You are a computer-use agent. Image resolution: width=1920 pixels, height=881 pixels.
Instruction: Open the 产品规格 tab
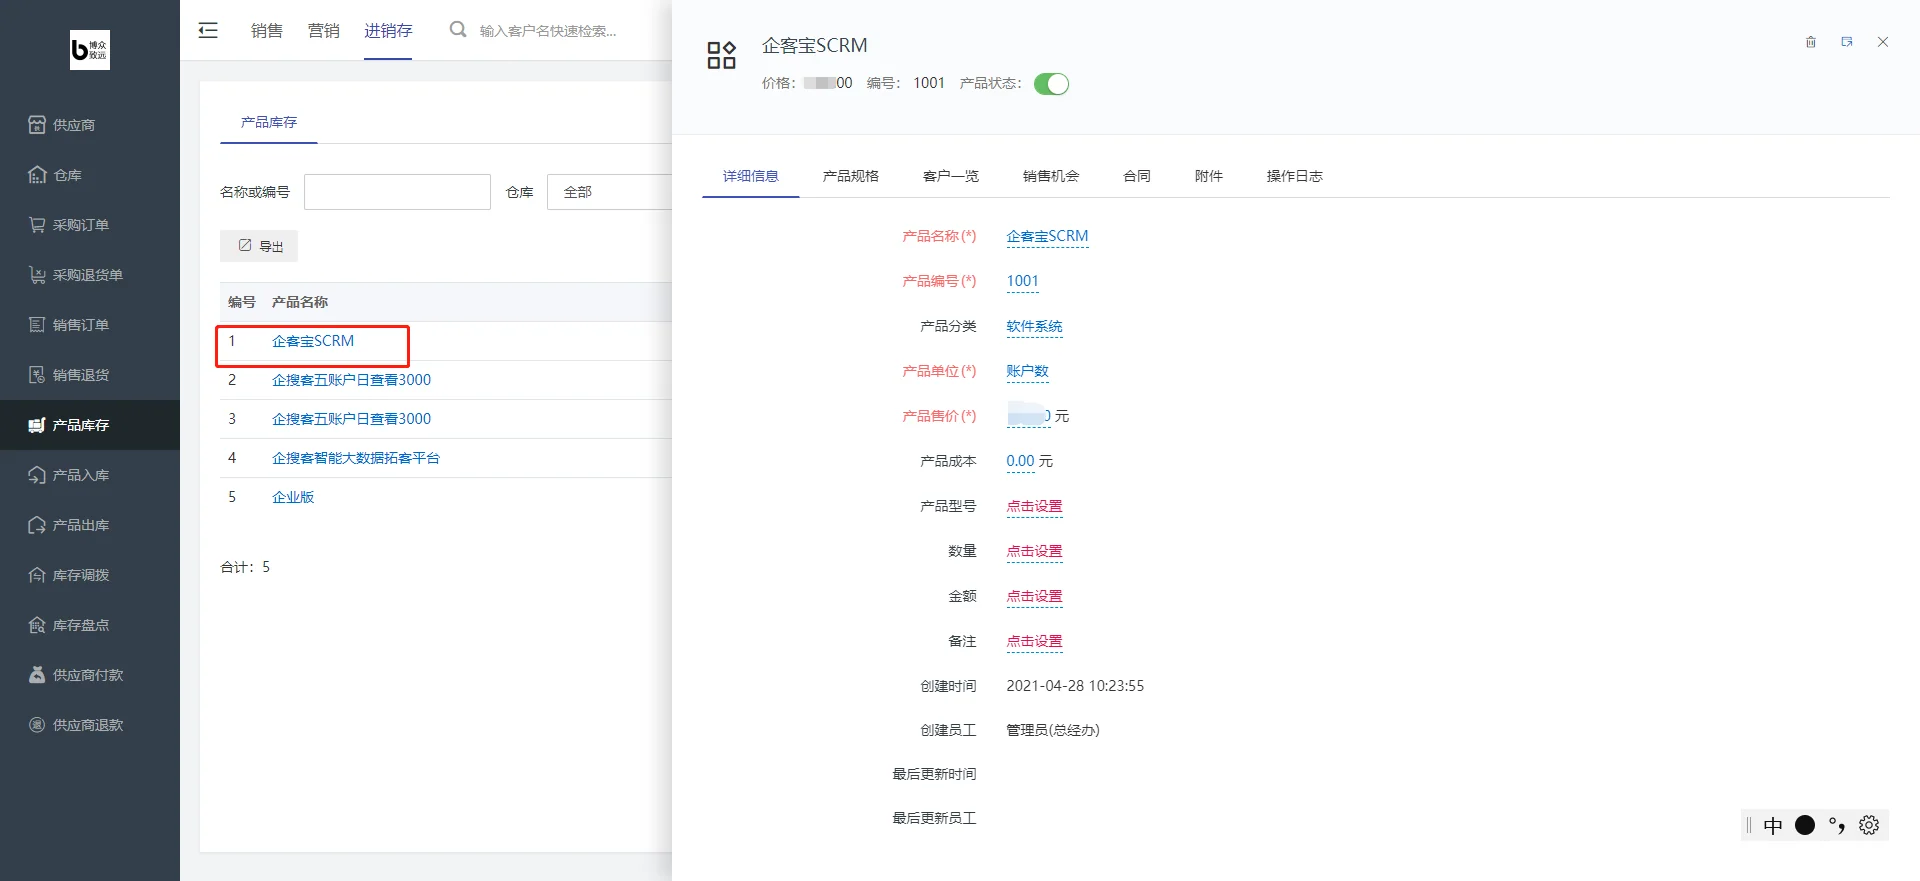click(851, 176)
